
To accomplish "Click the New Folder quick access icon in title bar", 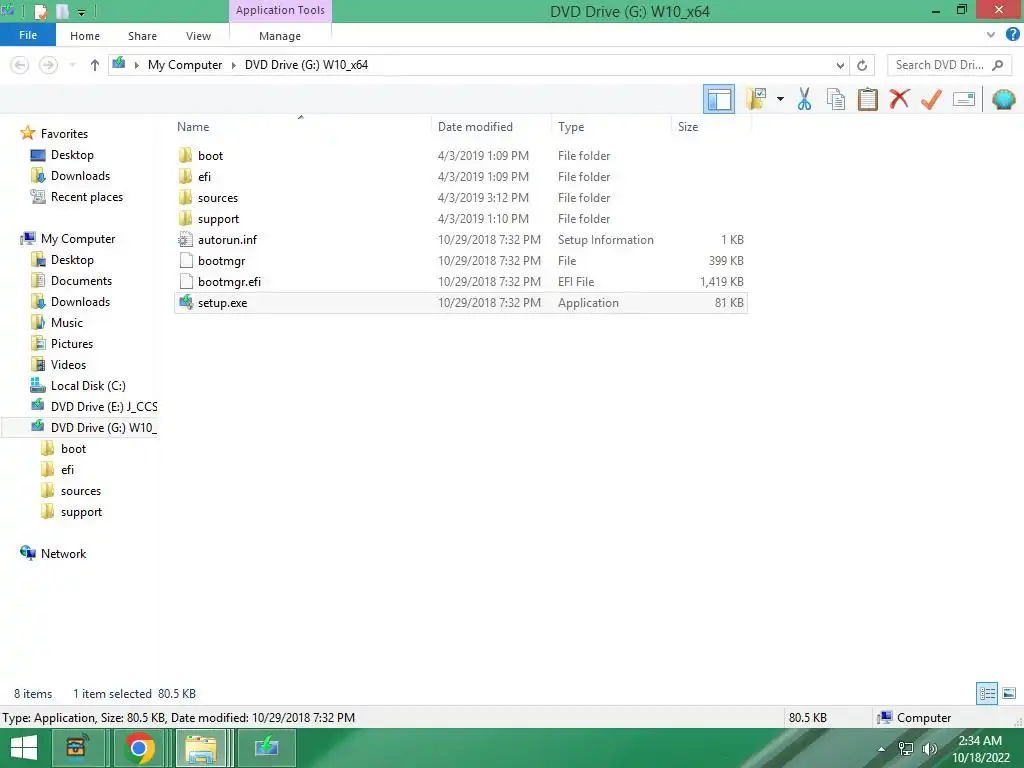I will click(x=63, y=11).
